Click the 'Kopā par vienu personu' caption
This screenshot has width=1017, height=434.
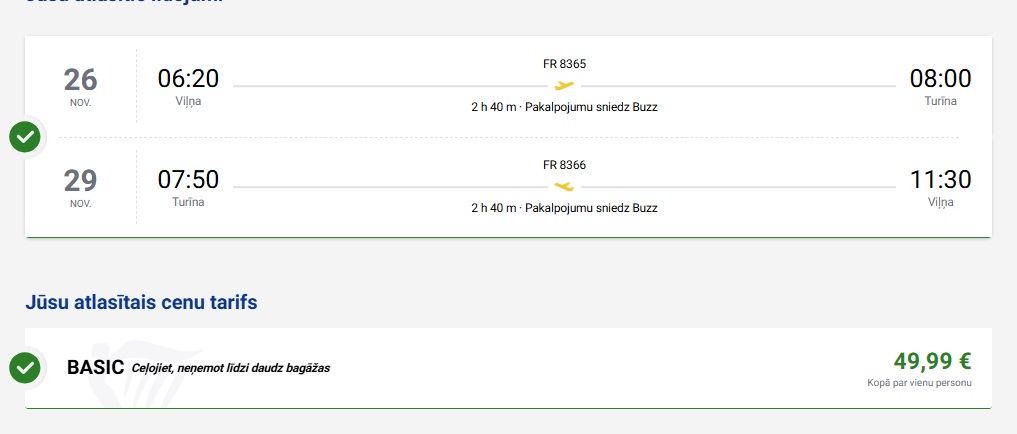(x=919, y=383)
